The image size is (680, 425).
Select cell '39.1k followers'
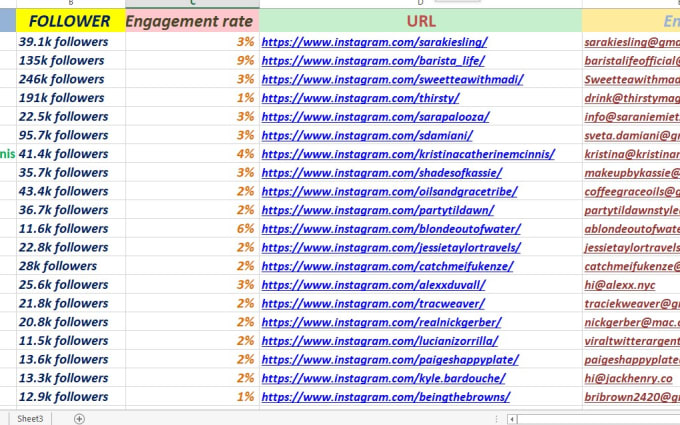coord(71,42)
